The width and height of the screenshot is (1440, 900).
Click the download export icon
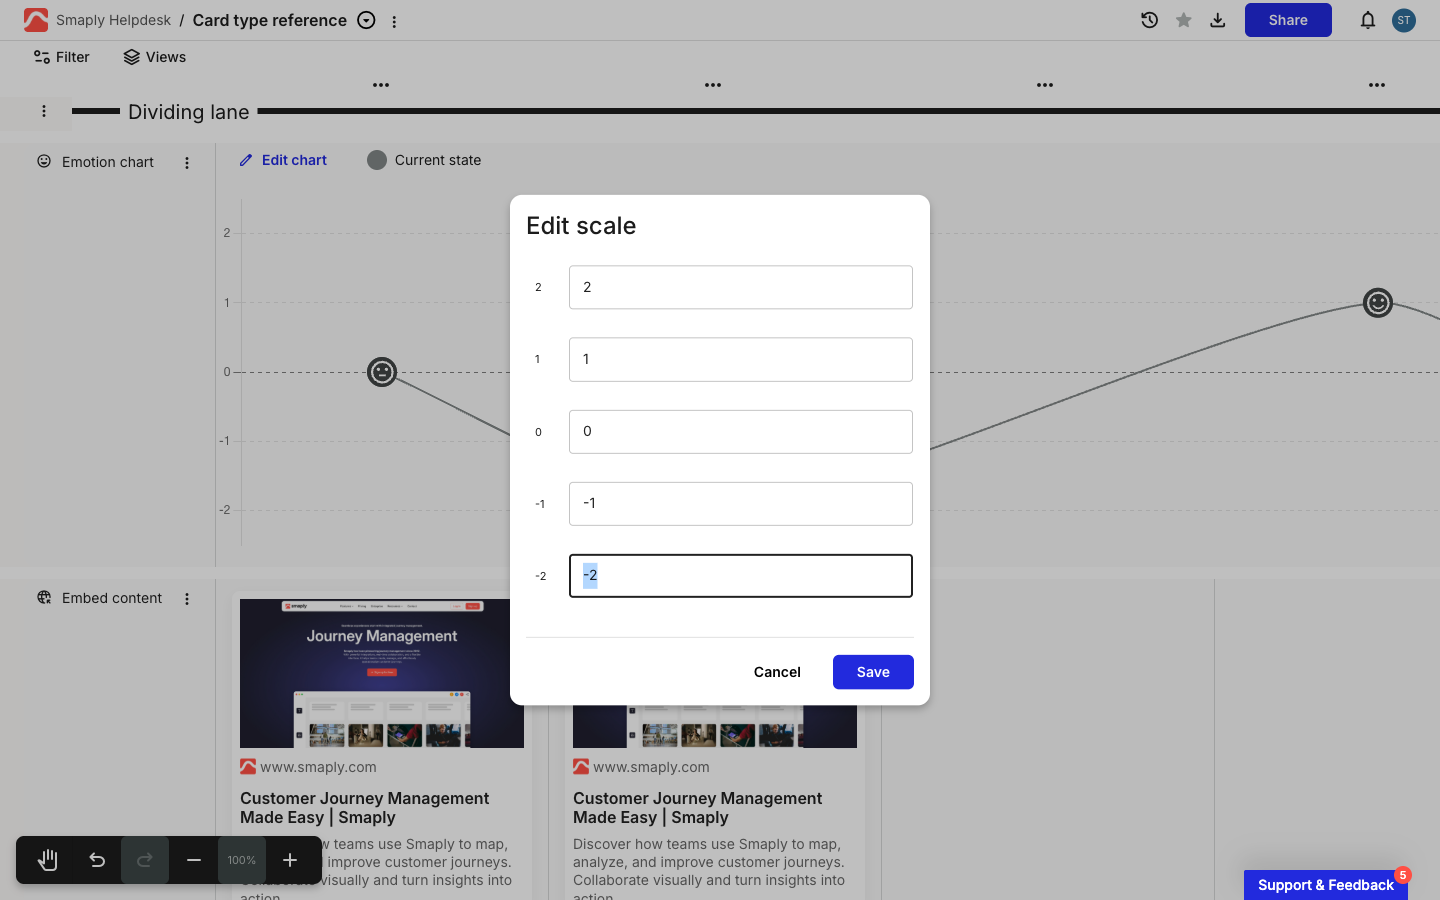[1218, 20]
